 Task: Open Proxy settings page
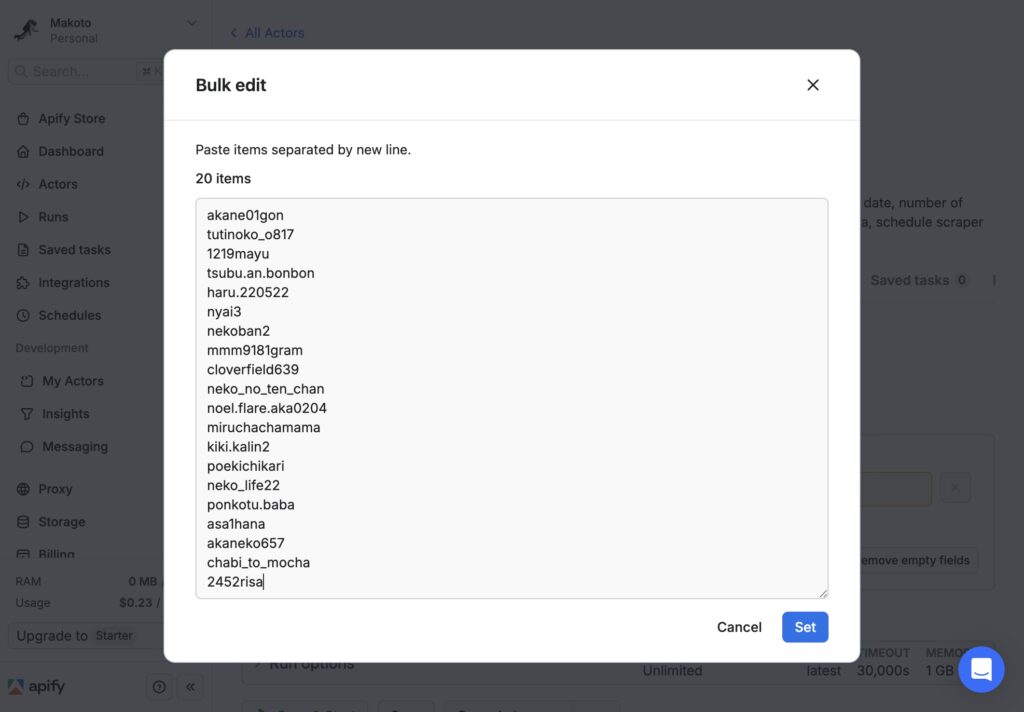pos(55,489)
